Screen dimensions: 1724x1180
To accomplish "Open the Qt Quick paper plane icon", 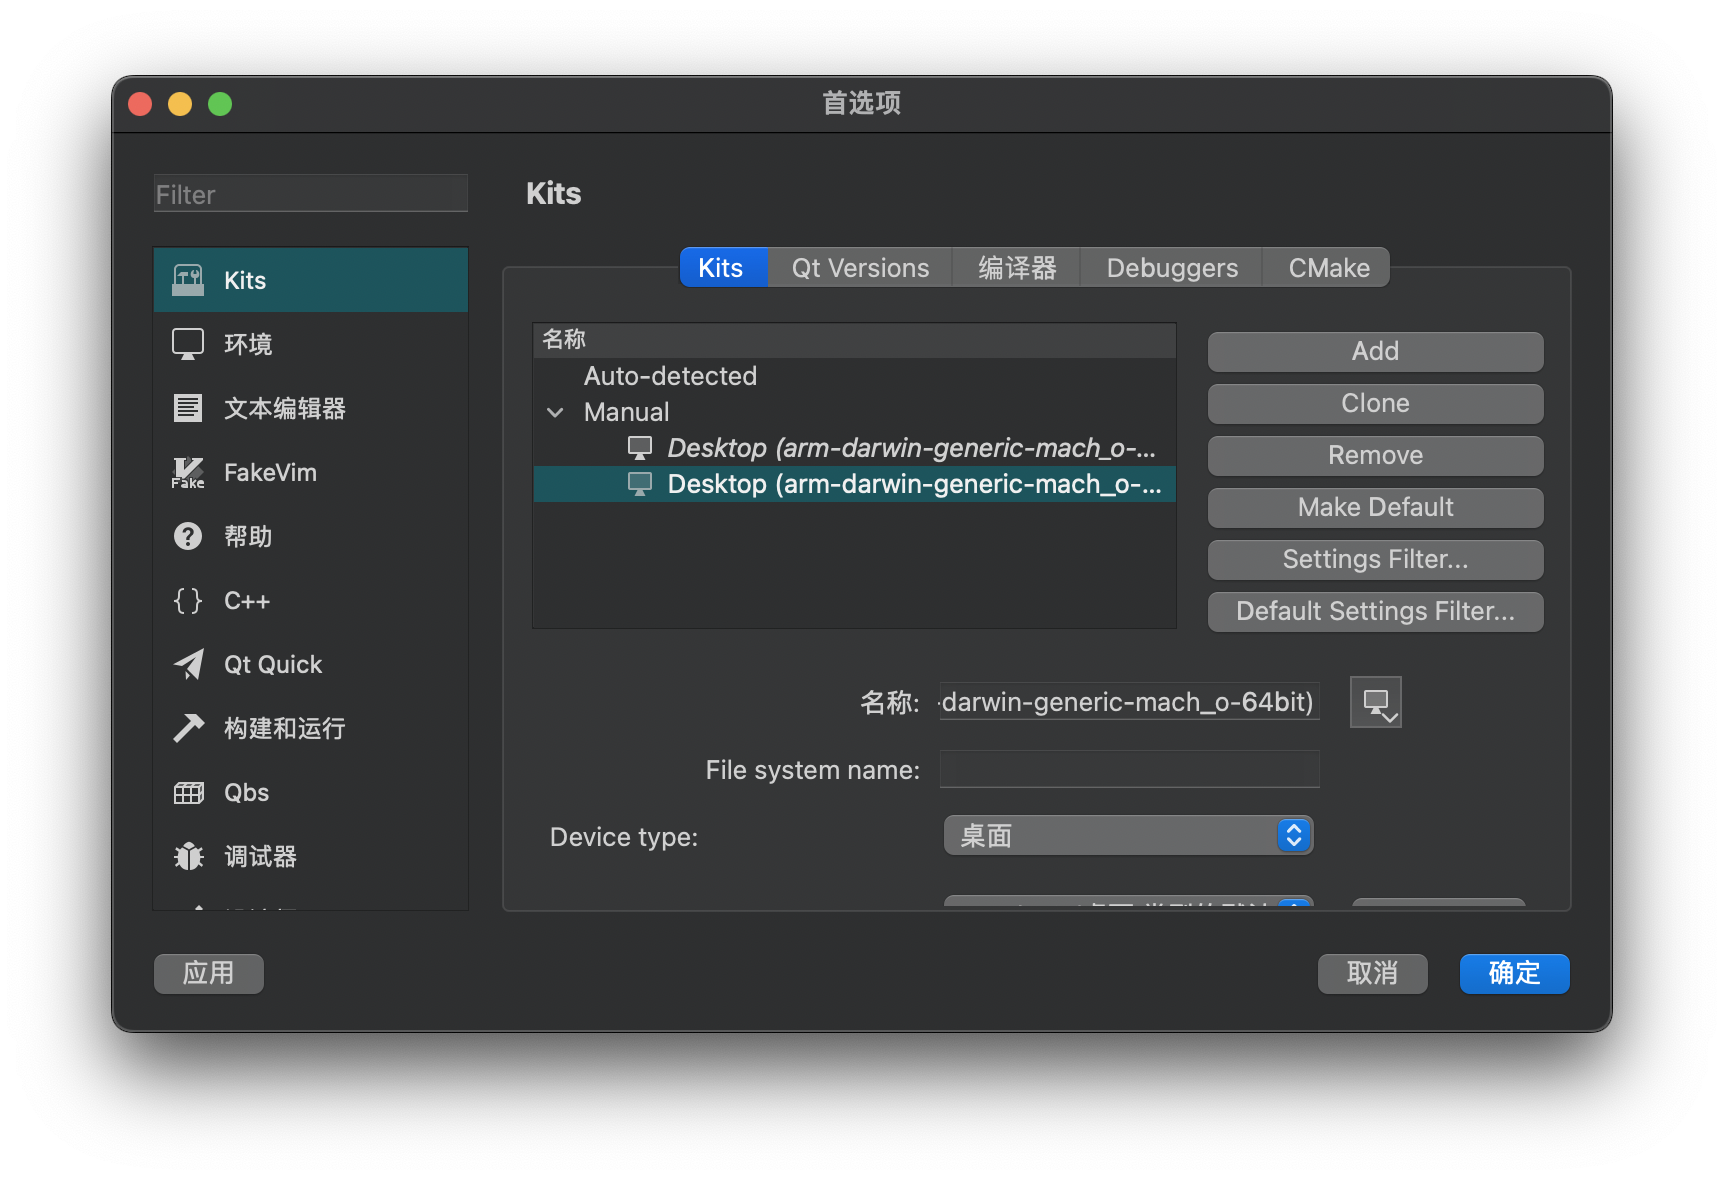I will [x=188, y=664].
